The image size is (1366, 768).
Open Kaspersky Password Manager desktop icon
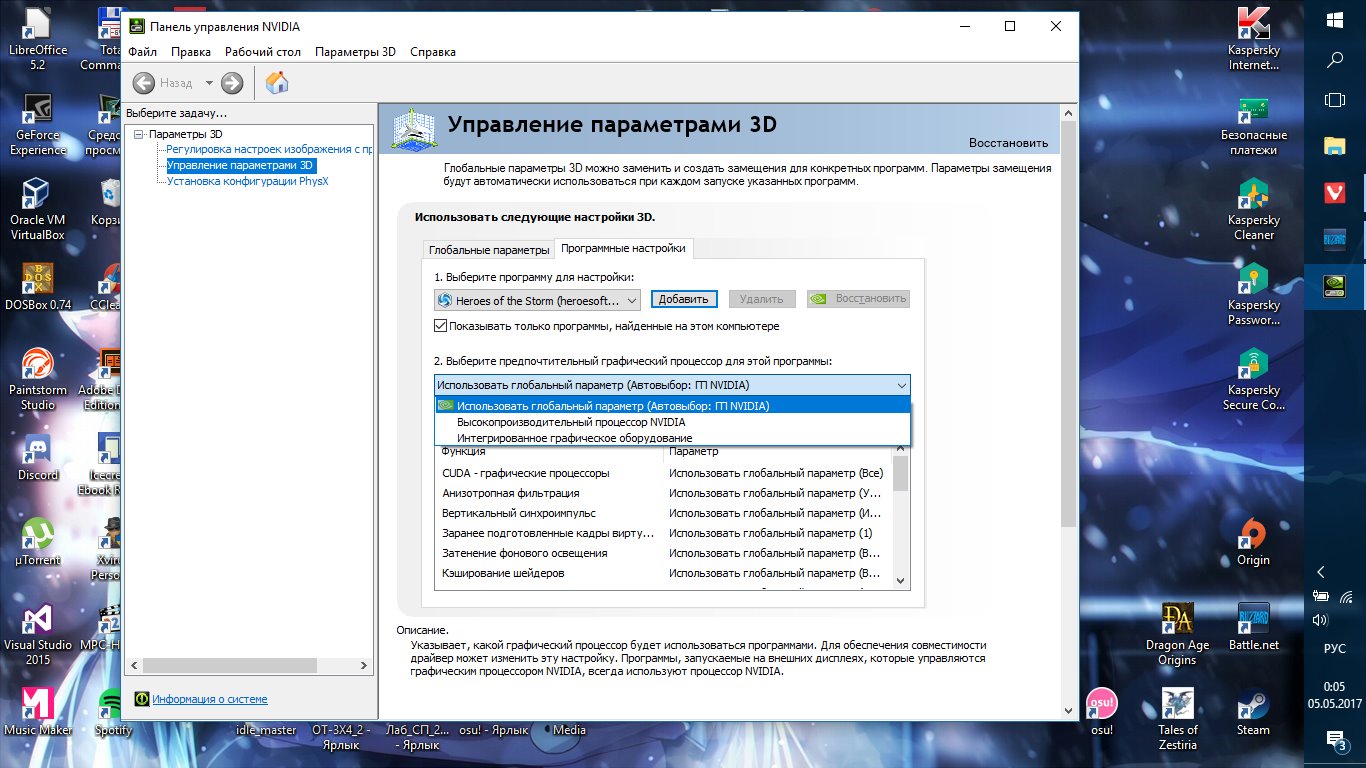point(1254,295)
